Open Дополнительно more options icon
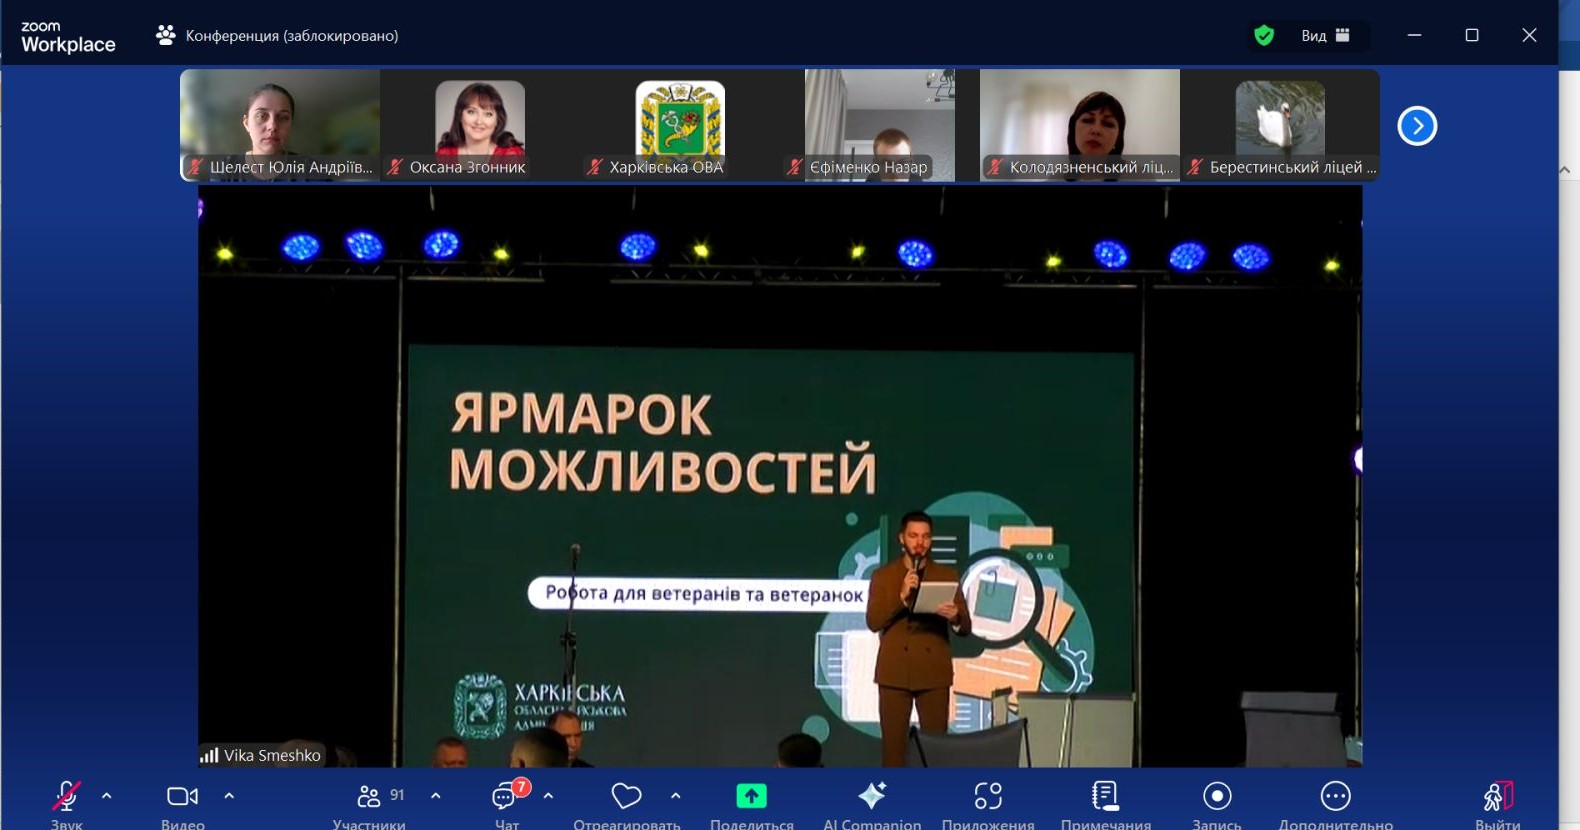Viewport: 1580px width, 830px height. 1336,796
